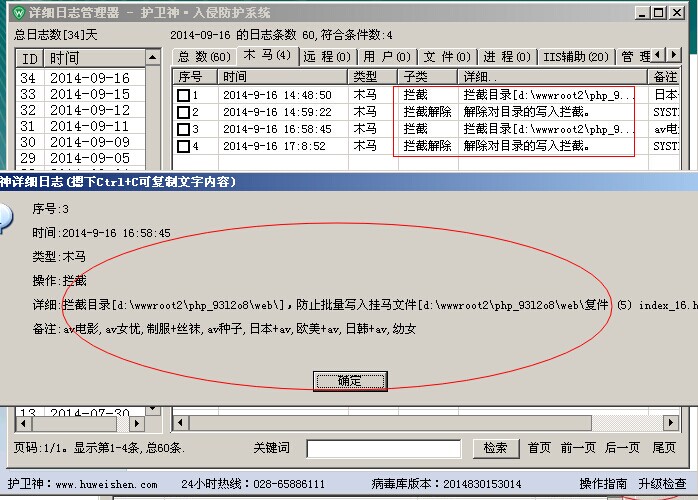Click the 检索 search button
698x500 pixels.
click(x=495, y=449)
